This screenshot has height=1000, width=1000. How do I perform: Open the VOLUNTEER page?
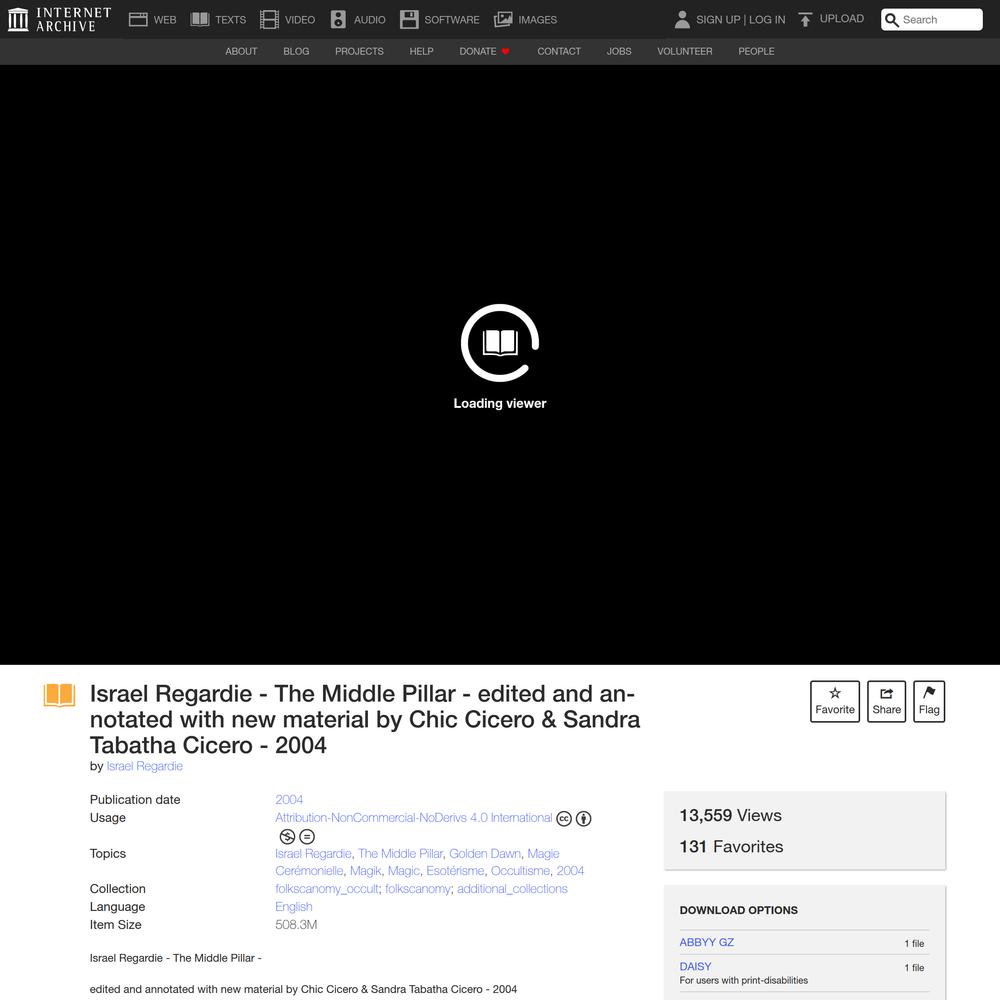[684, 52]
